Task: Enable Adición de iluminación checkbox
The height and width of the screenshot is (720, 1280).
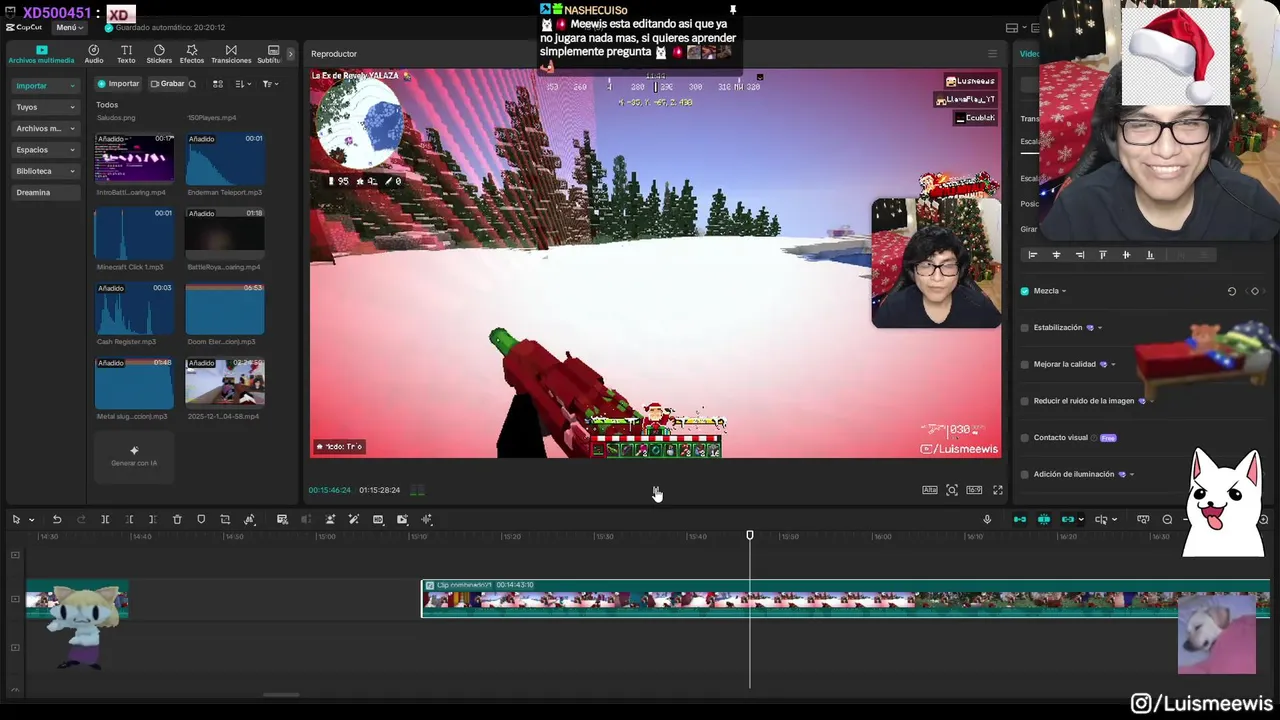Action: point(1024,474)
